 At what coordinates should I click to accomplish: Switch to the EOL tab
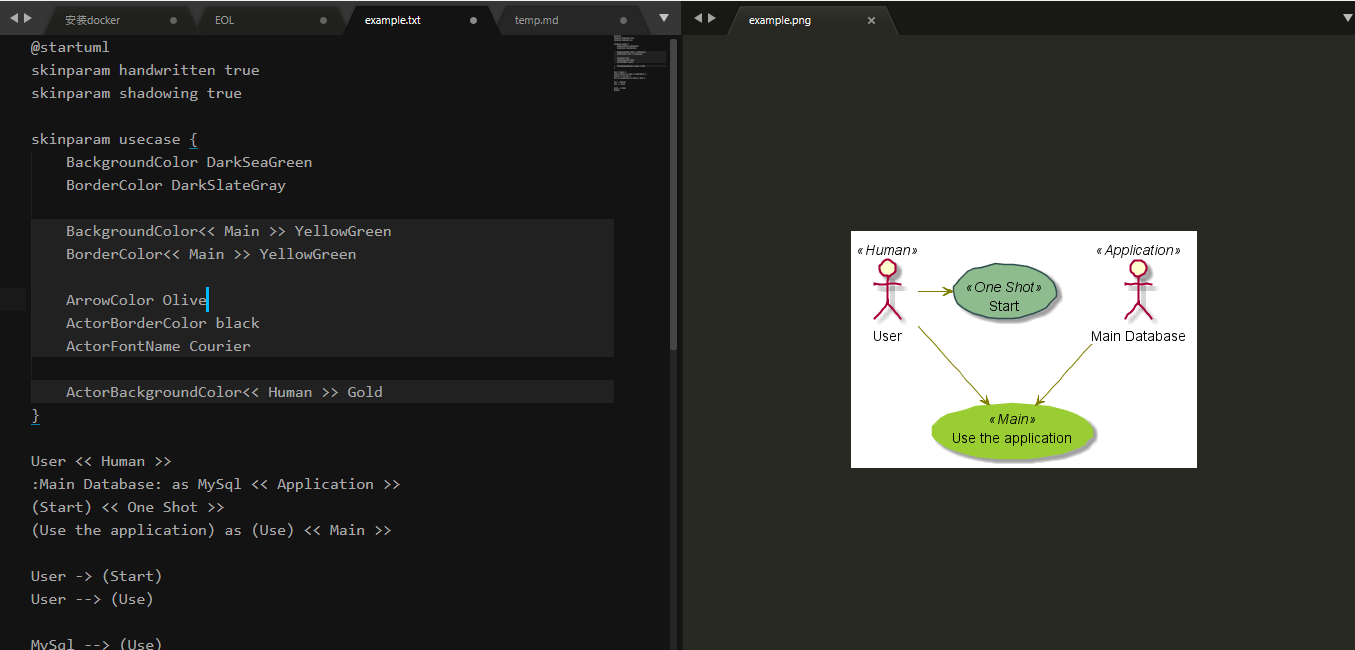[225, 20]
